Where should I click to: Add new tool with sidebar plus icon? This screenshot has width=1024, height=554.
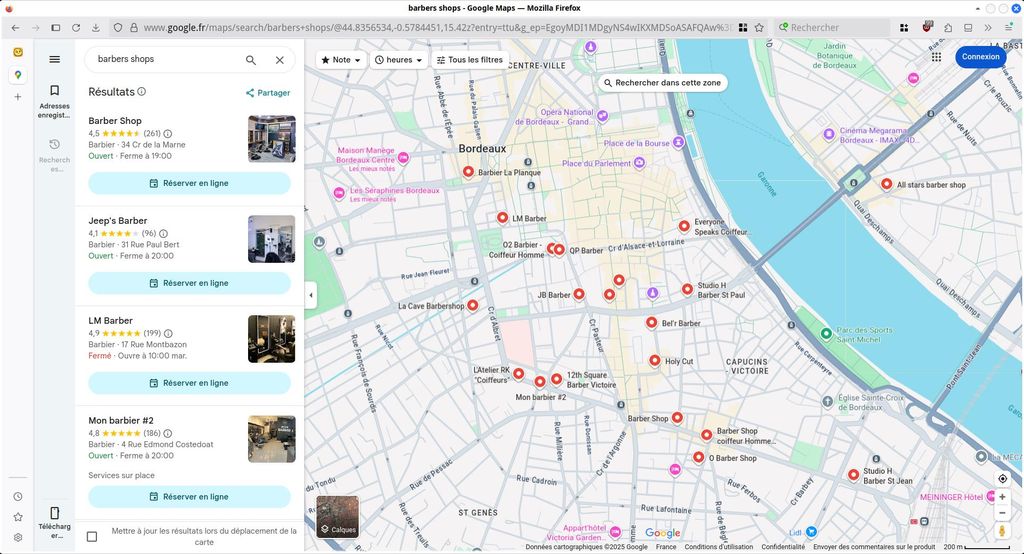18,97
